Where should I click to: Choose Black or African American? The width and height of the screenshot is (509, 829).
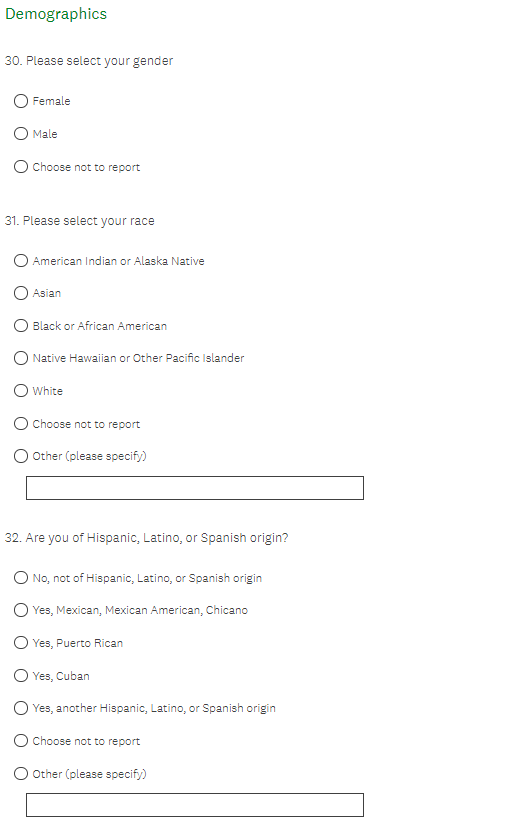(21, 326)
